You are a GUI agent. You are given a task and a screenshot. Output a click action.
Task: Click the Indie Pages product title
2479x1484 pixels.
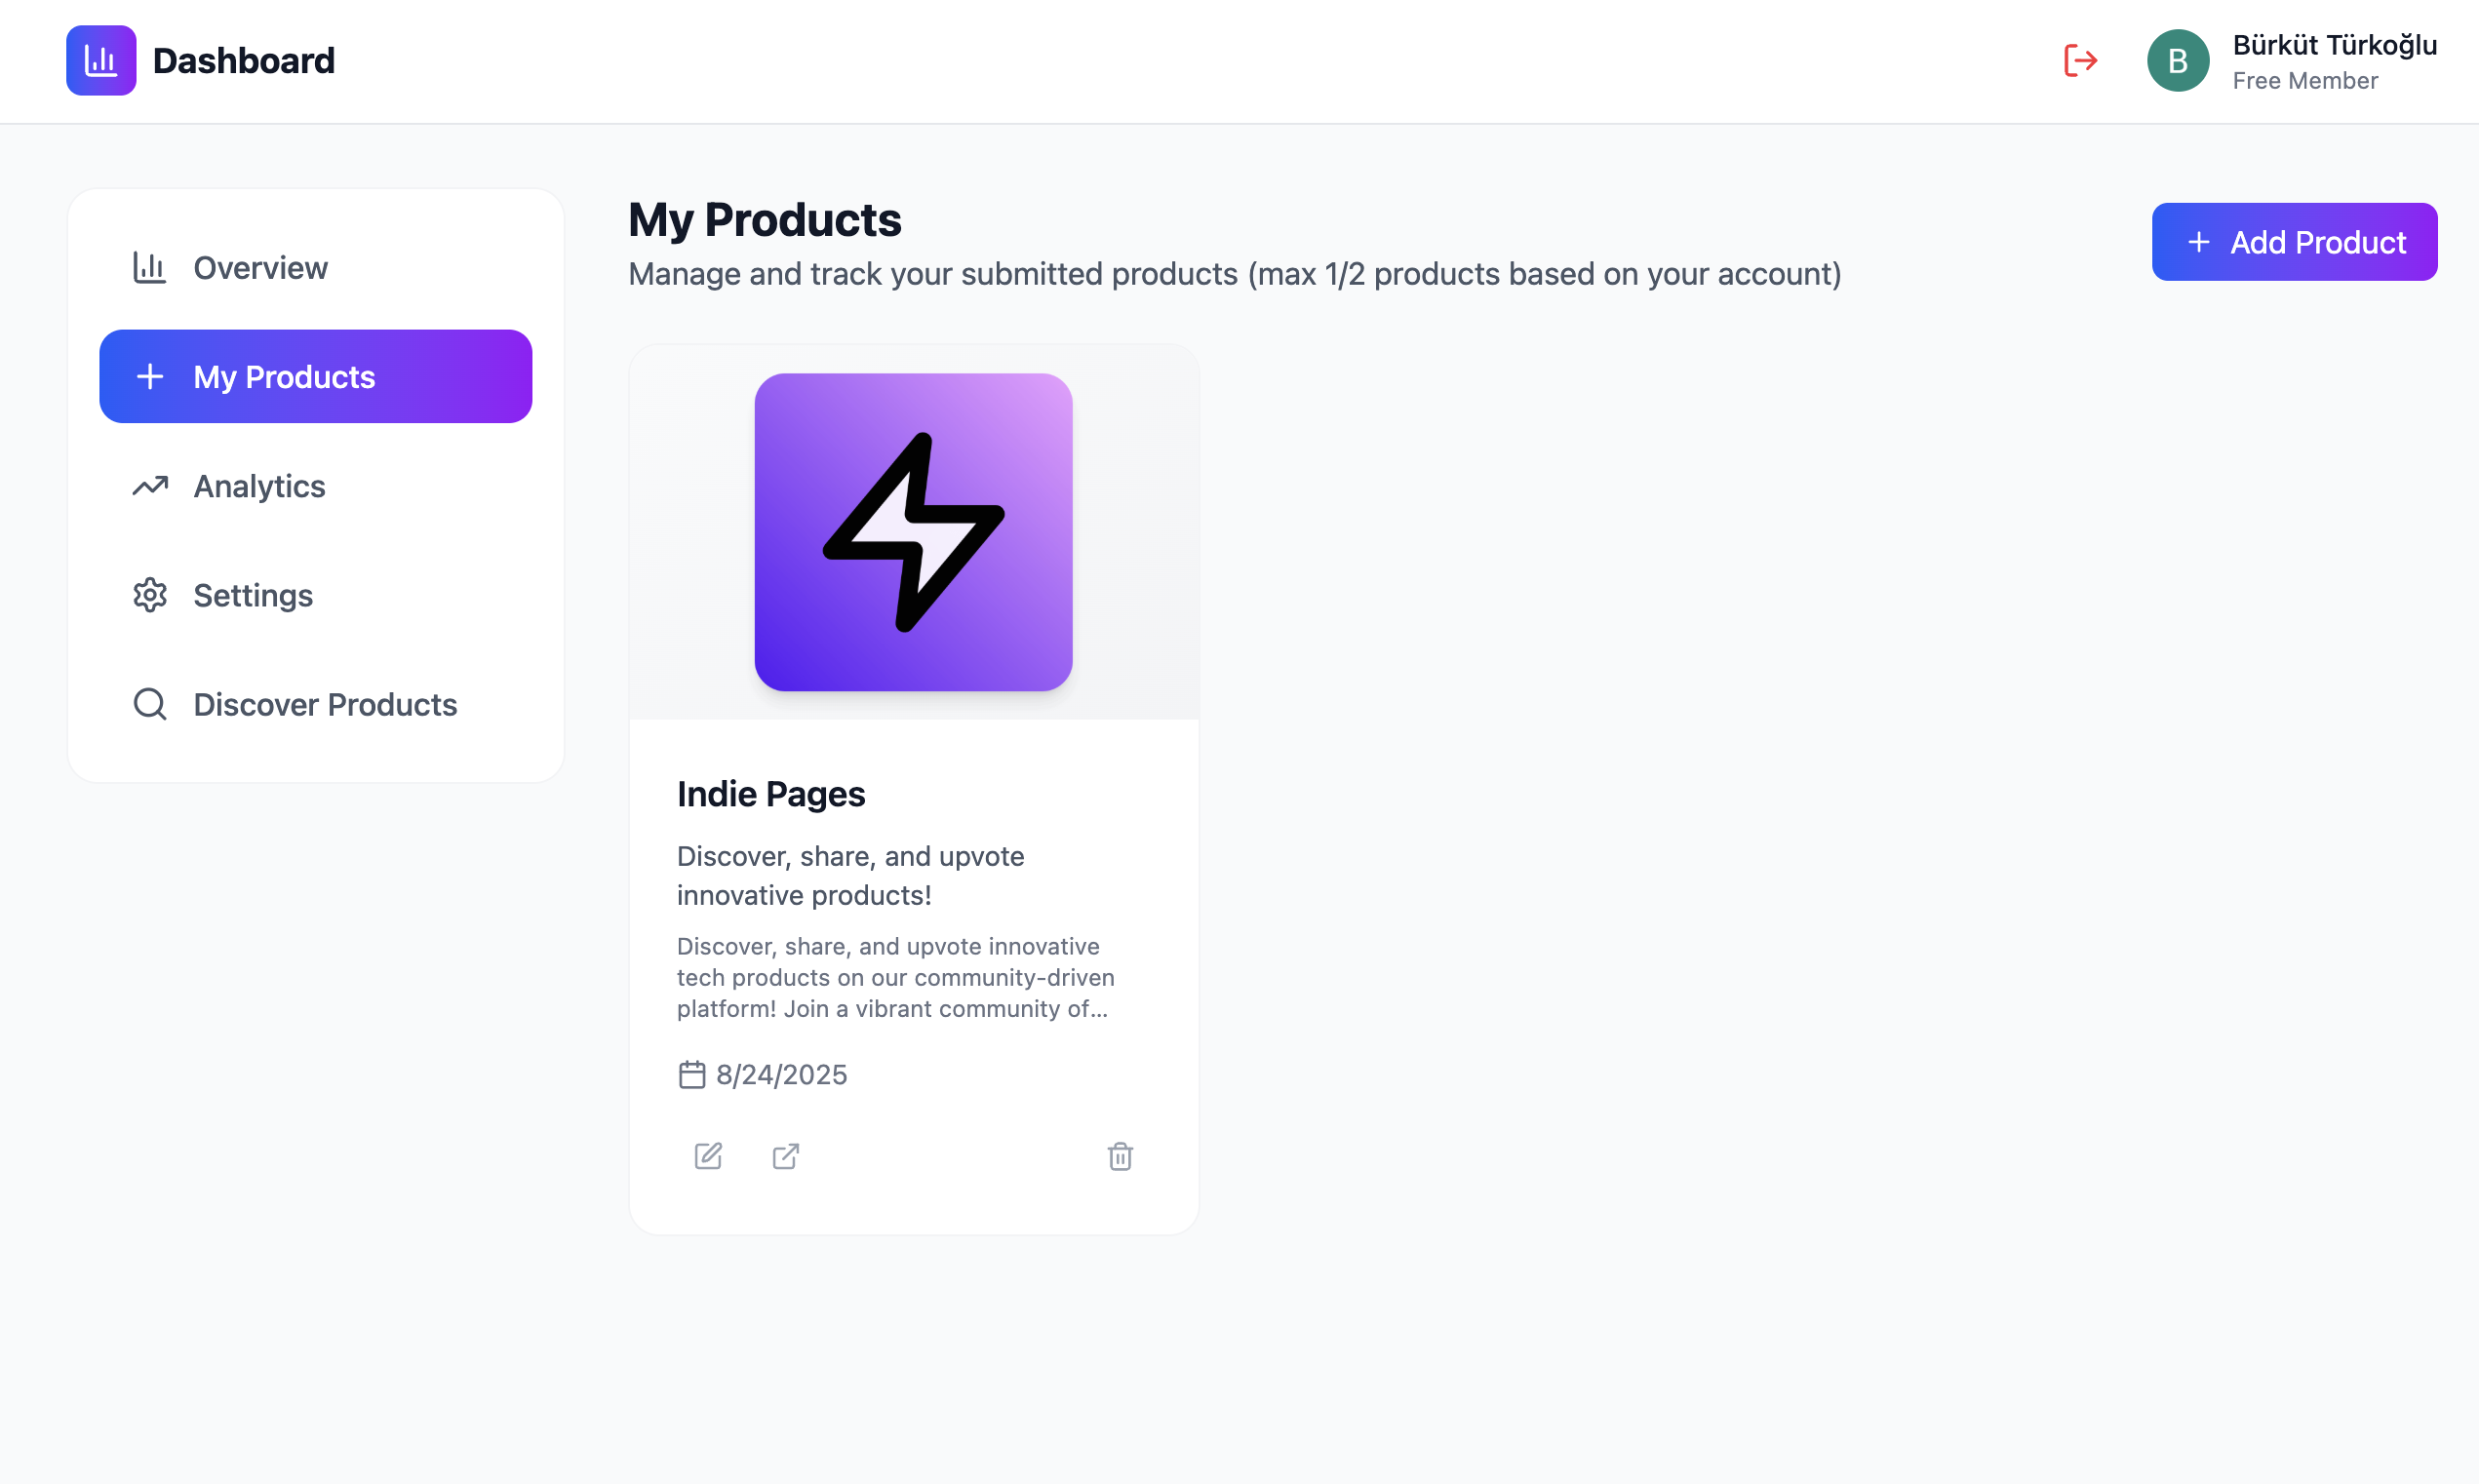[x=771, y=794]
